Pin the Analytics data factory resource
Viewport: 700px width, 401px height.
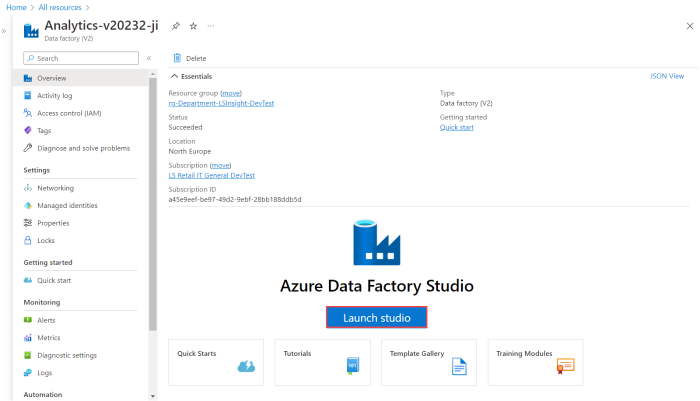coord(176,25)
